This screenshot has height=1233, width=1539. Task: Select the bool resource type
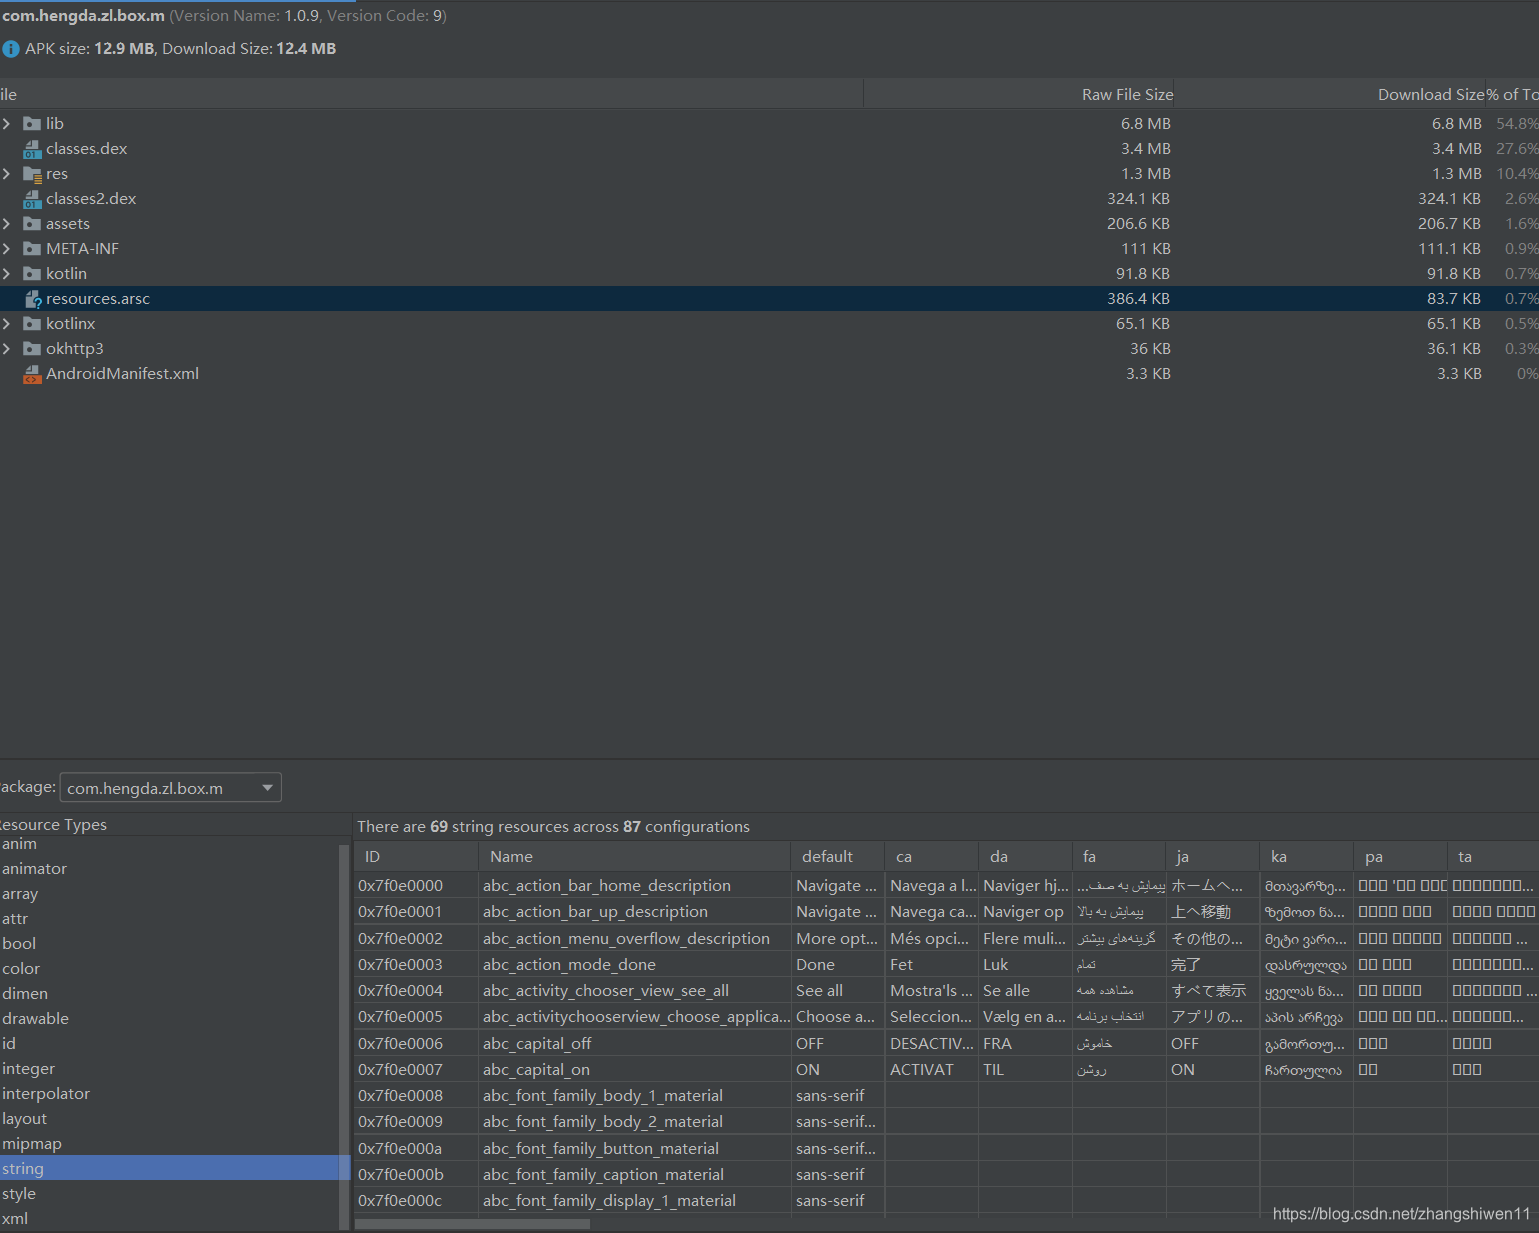170,944
